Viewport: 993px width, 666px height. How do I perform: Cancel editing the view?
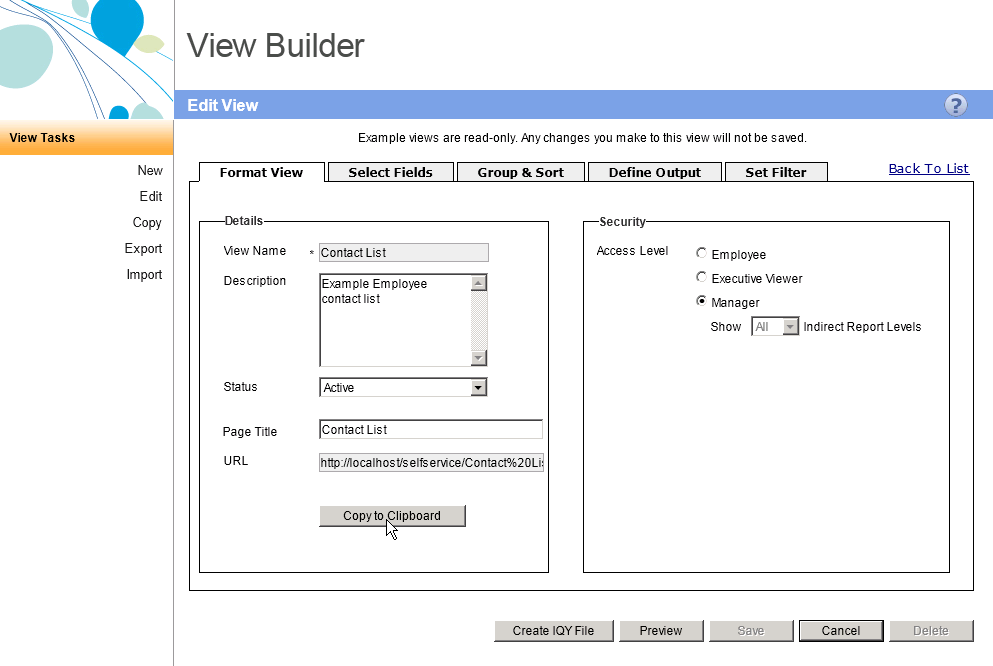[x=840, y=631]
